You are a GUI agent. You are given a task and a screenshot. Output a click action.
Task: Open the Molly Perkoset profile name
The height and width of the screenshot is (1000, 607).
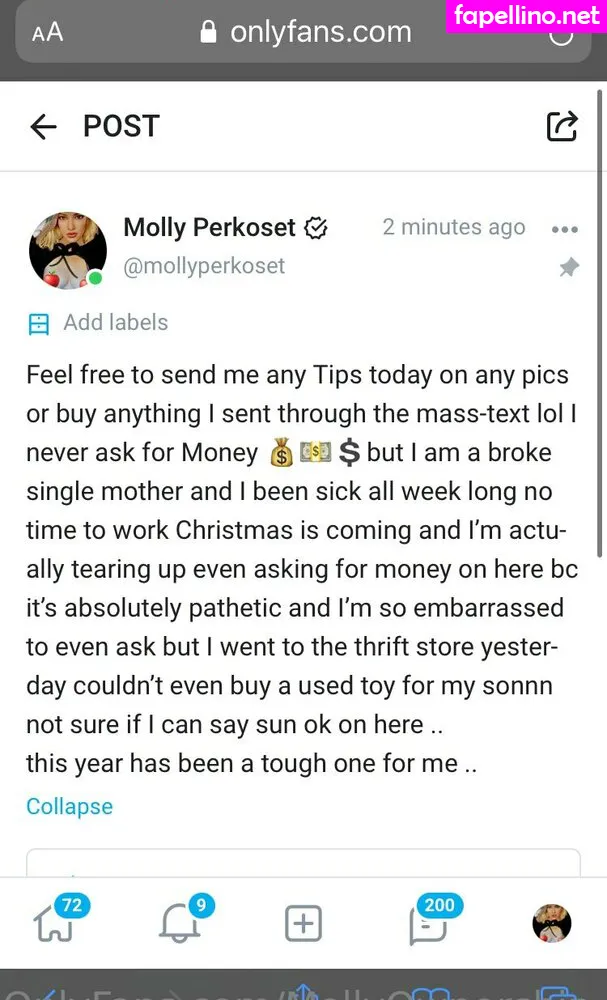[x=209, y=227]
